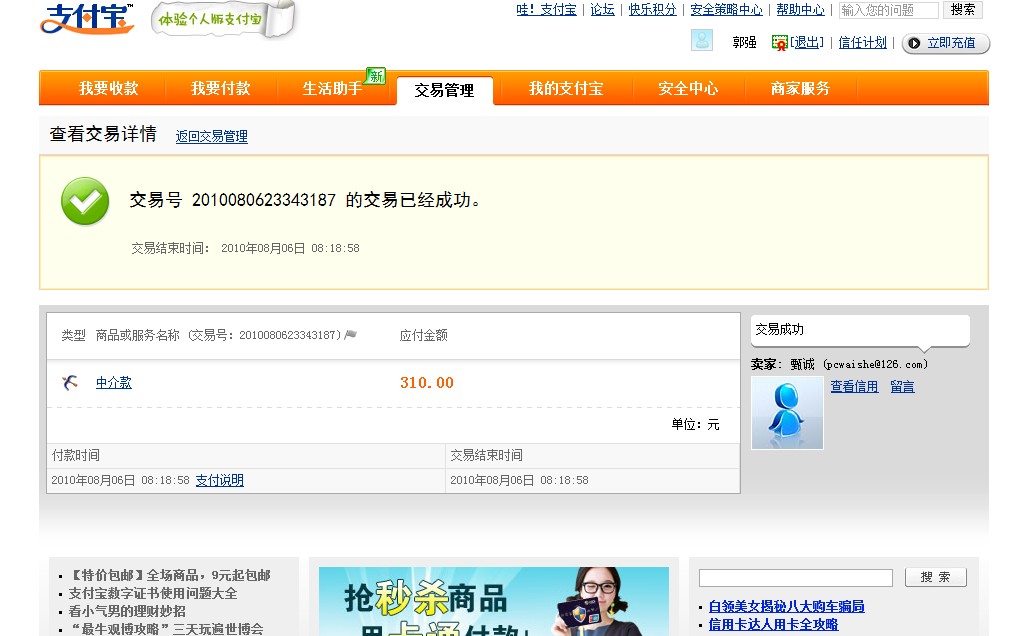Click the user avatar icon beside 郭强
Viewport: 1010px width, 636px height.
702,41
